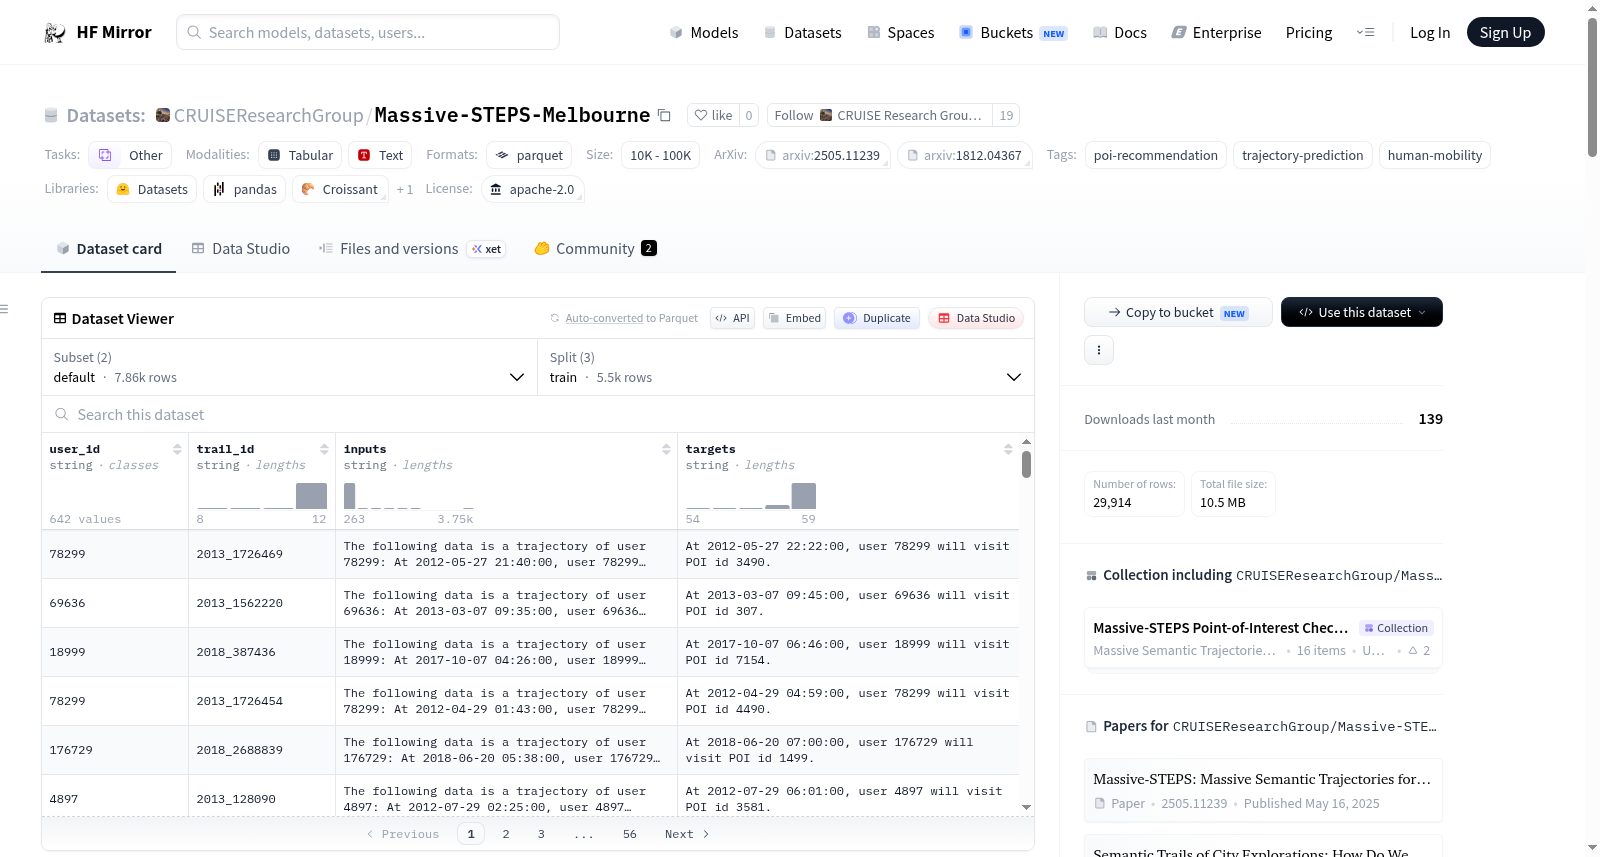Click the Sign Up button
This screenshot has width=1600, height=857.
[1505, 32]
